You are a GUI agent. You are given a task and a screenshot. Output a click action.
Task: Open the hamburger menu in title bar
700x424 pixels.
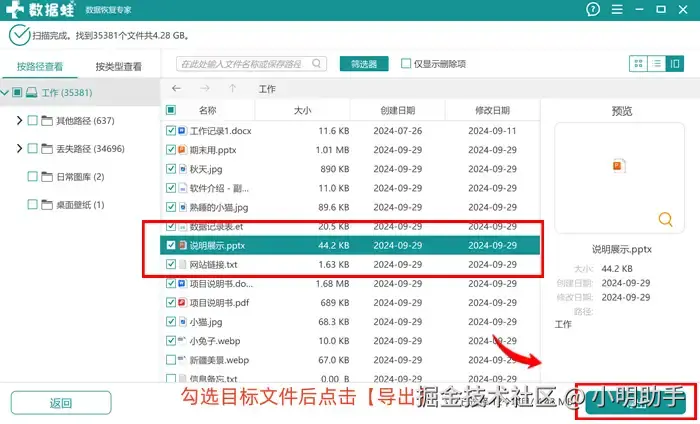617,9
